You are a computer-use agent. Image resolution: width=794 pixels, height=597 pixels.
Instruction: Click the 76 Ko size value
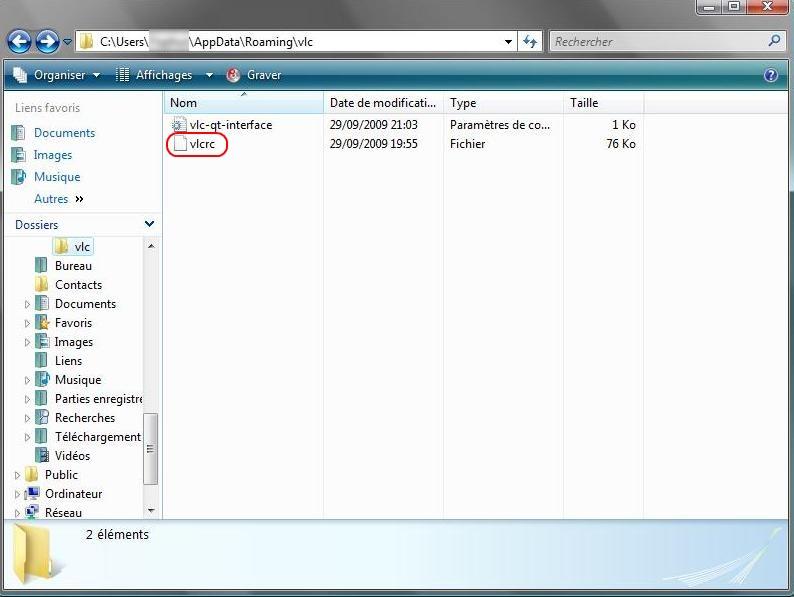621,144
